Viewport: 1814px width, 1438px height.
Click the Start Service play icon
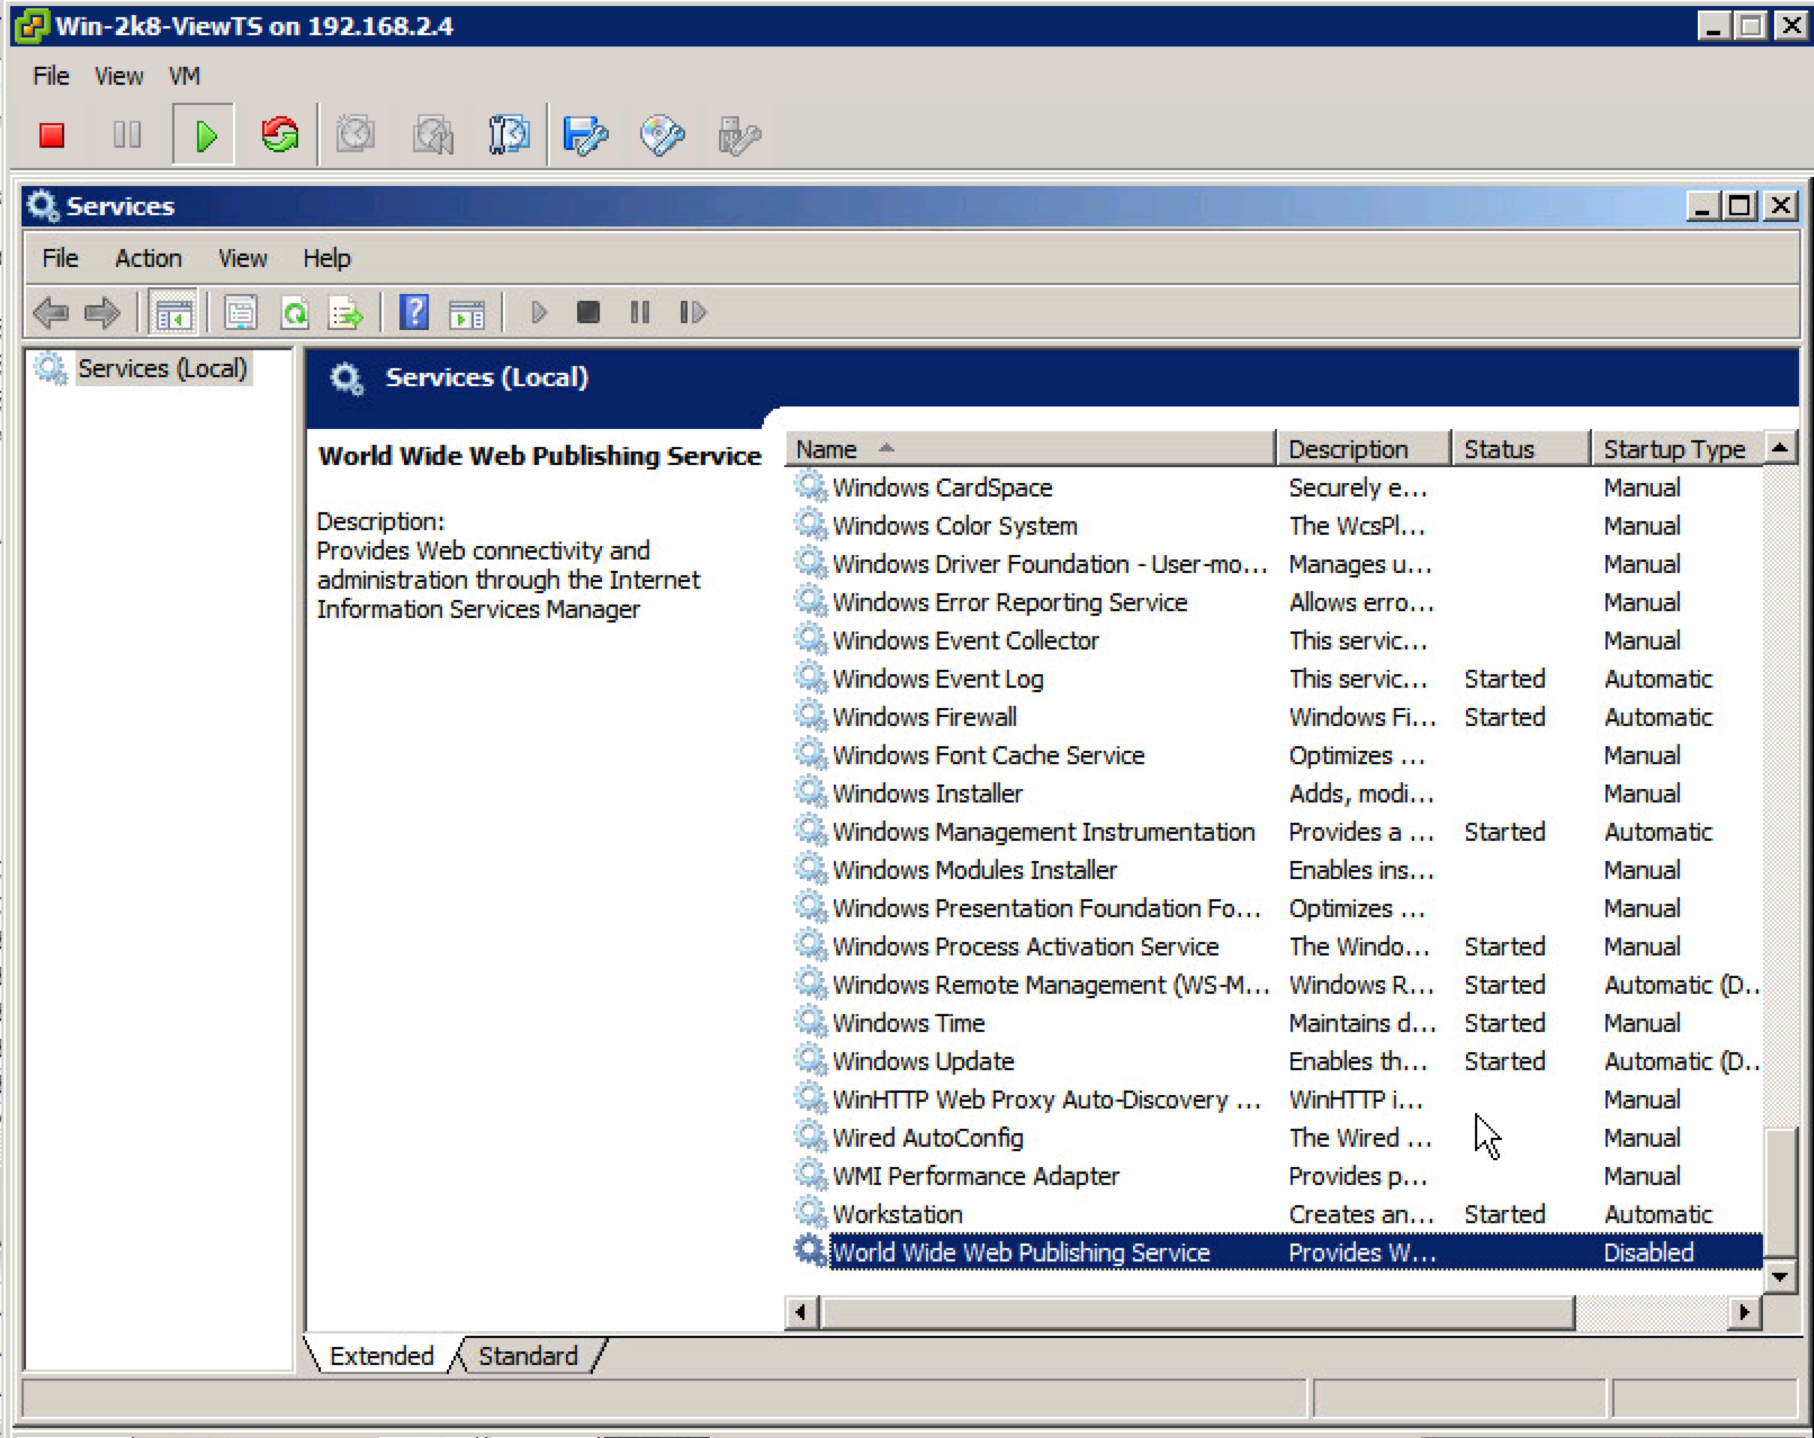pyautogui.click(x=538, y=313)
